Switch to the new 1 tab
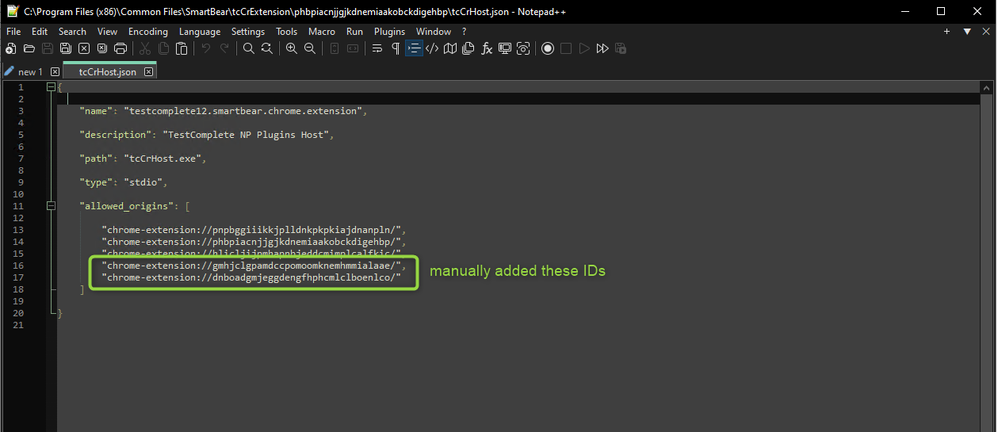 click(31, 72)
